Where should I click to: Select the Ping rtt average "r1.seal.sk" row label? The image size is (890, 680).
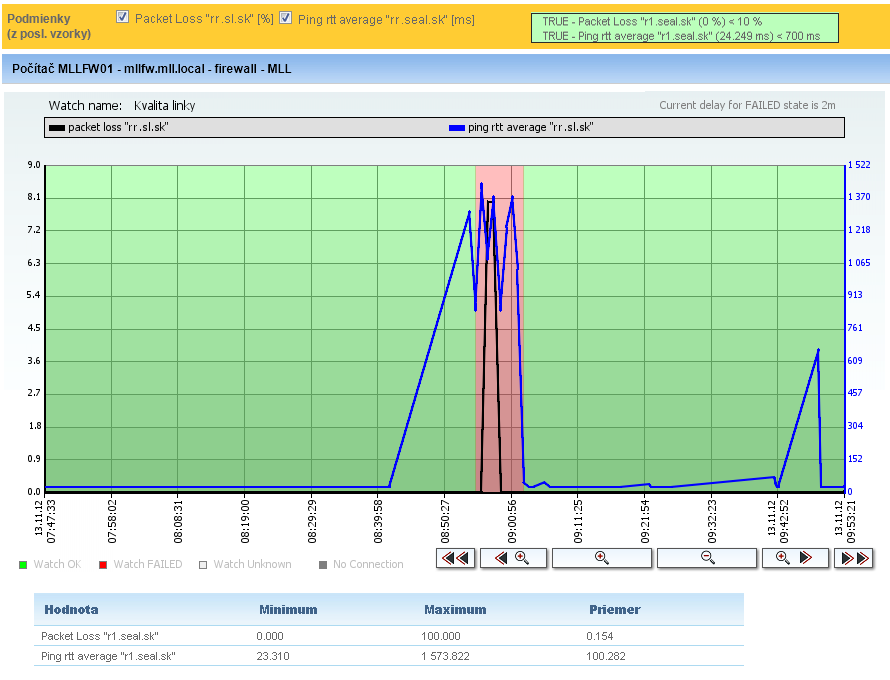tap(108, 656)
